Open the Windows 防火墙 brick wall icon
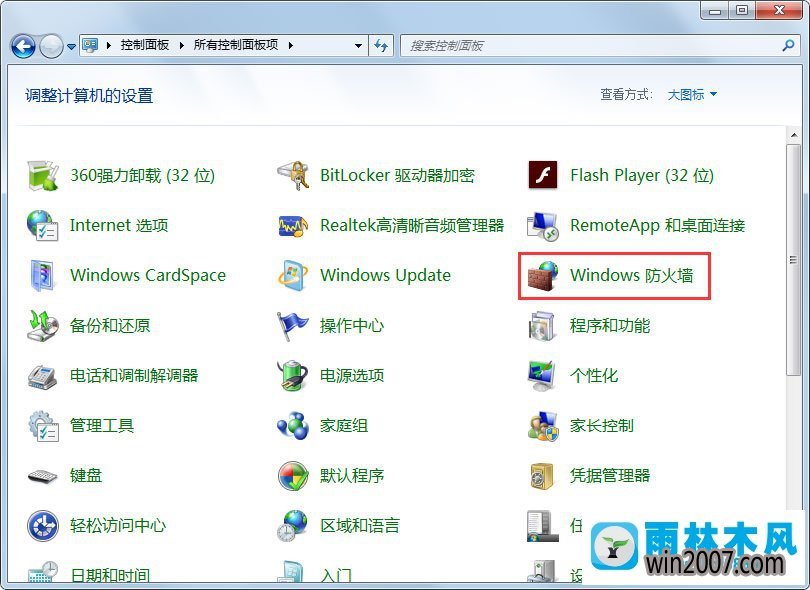 (x=543, y=275)
